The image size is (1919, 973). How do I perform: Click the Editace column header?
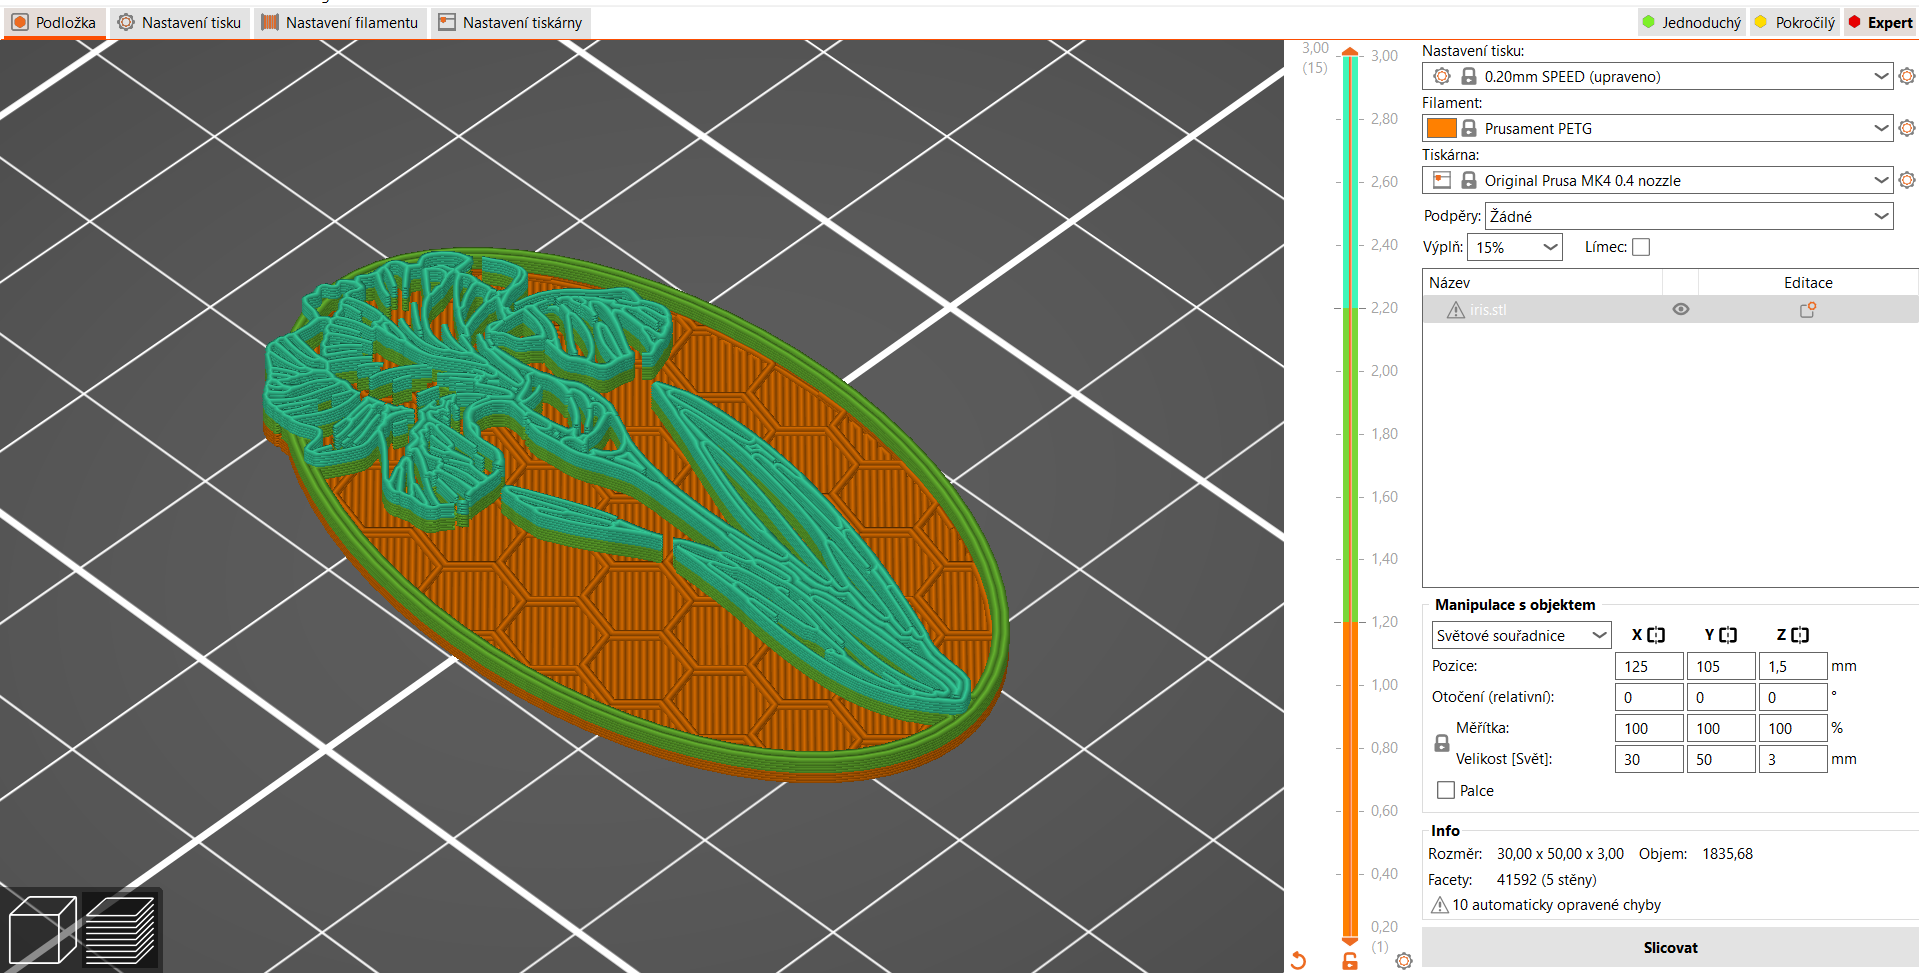pyautogui.click(x=1808, y=283)
